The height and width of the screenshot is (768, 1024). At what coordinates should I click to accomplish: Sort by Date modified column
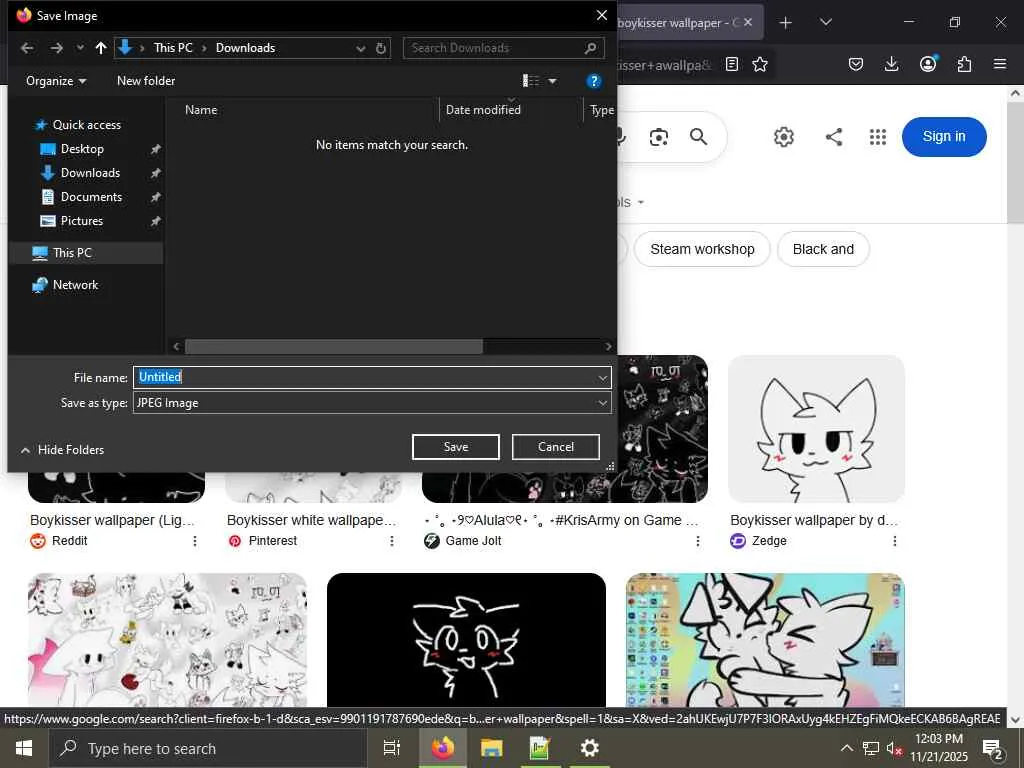483,110
